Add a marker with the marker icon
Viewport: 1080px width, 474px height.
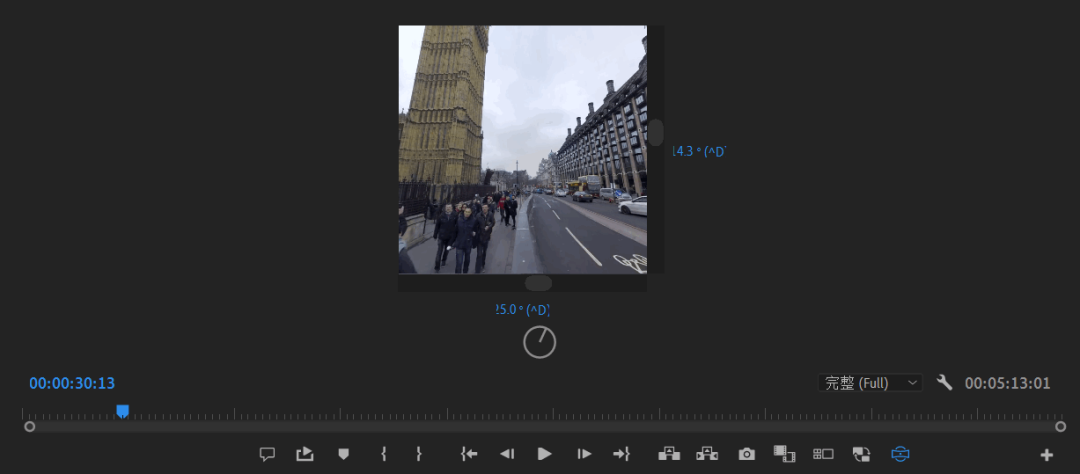(344, 454)
